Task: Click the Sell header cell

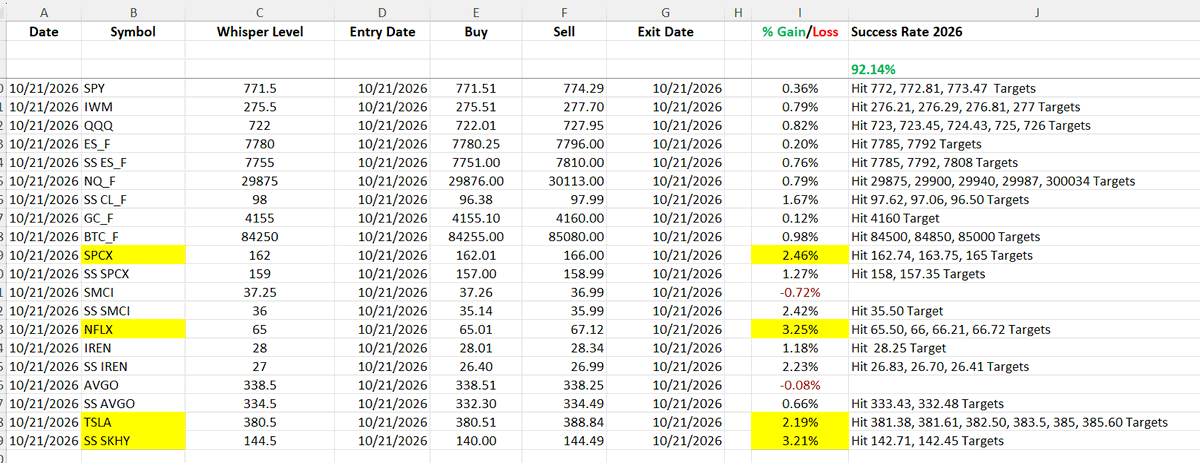Action: tap(564, 32)
